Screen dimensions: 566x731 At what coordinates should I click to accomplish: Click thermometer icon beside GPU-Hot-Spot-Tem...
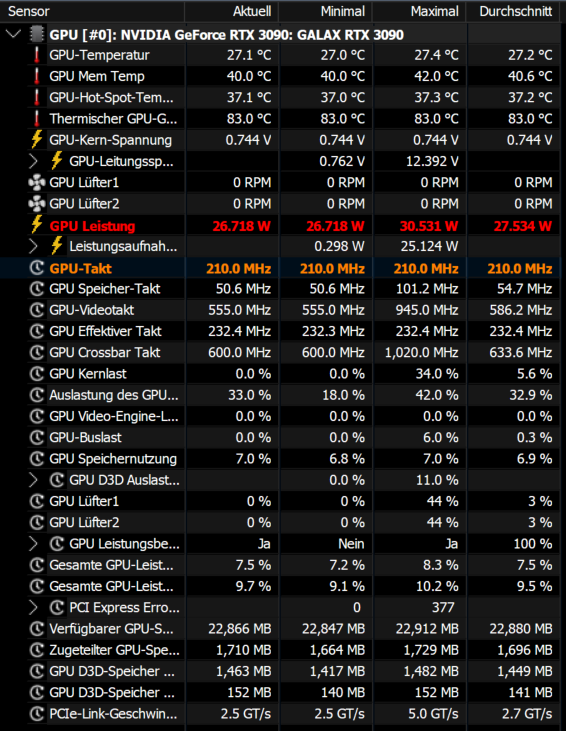pyautogui.click(x=37, y=97)
